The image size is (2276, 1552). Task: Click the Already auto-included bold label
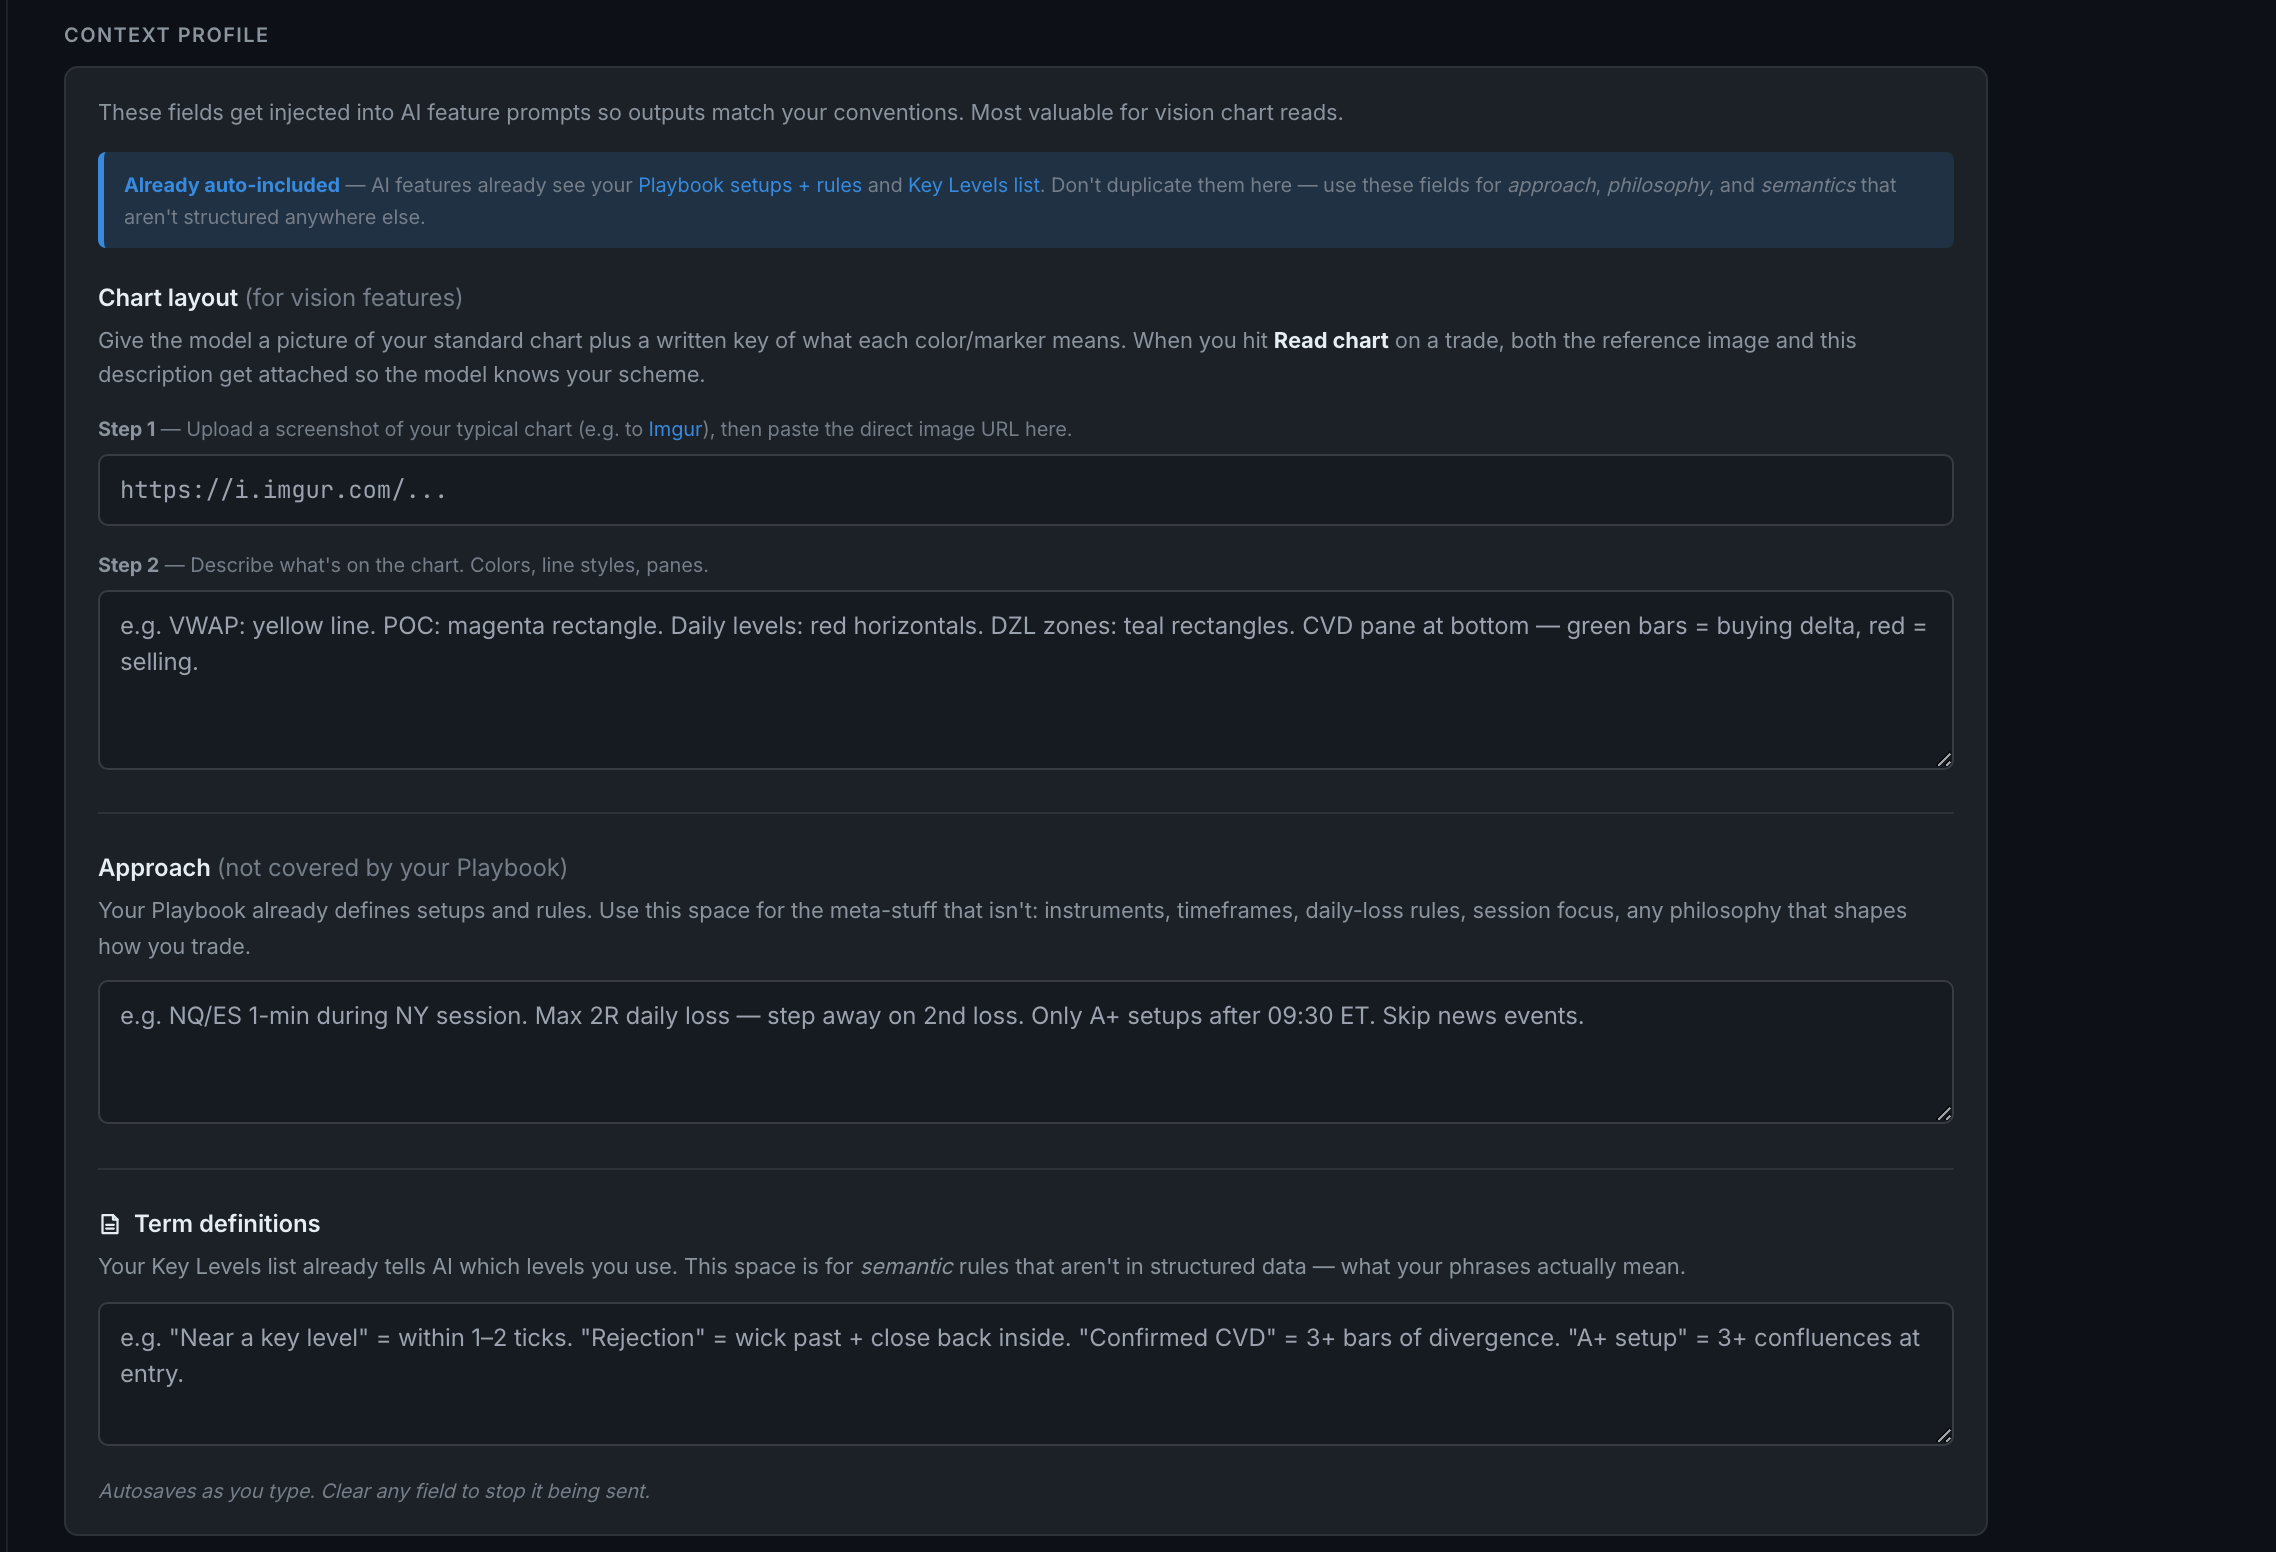[232, 185]
